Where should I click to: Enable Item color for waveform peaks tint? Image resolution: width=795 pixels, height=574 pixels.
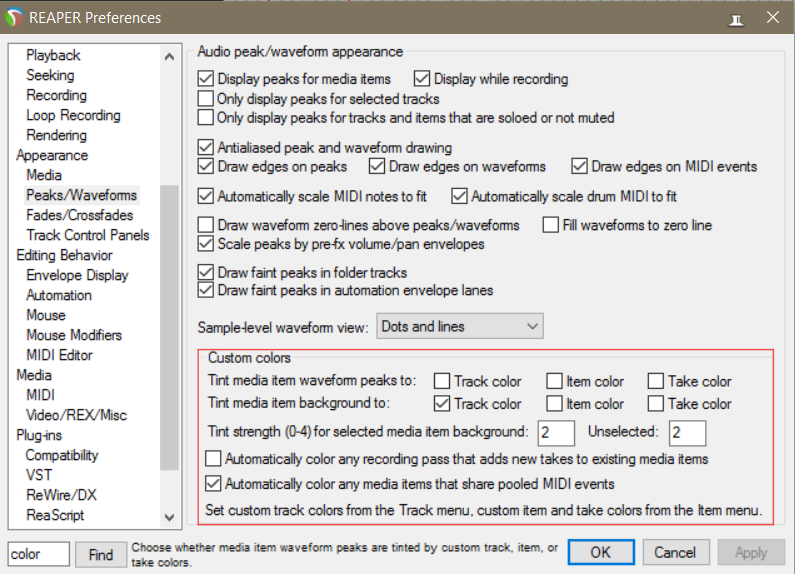554,381
